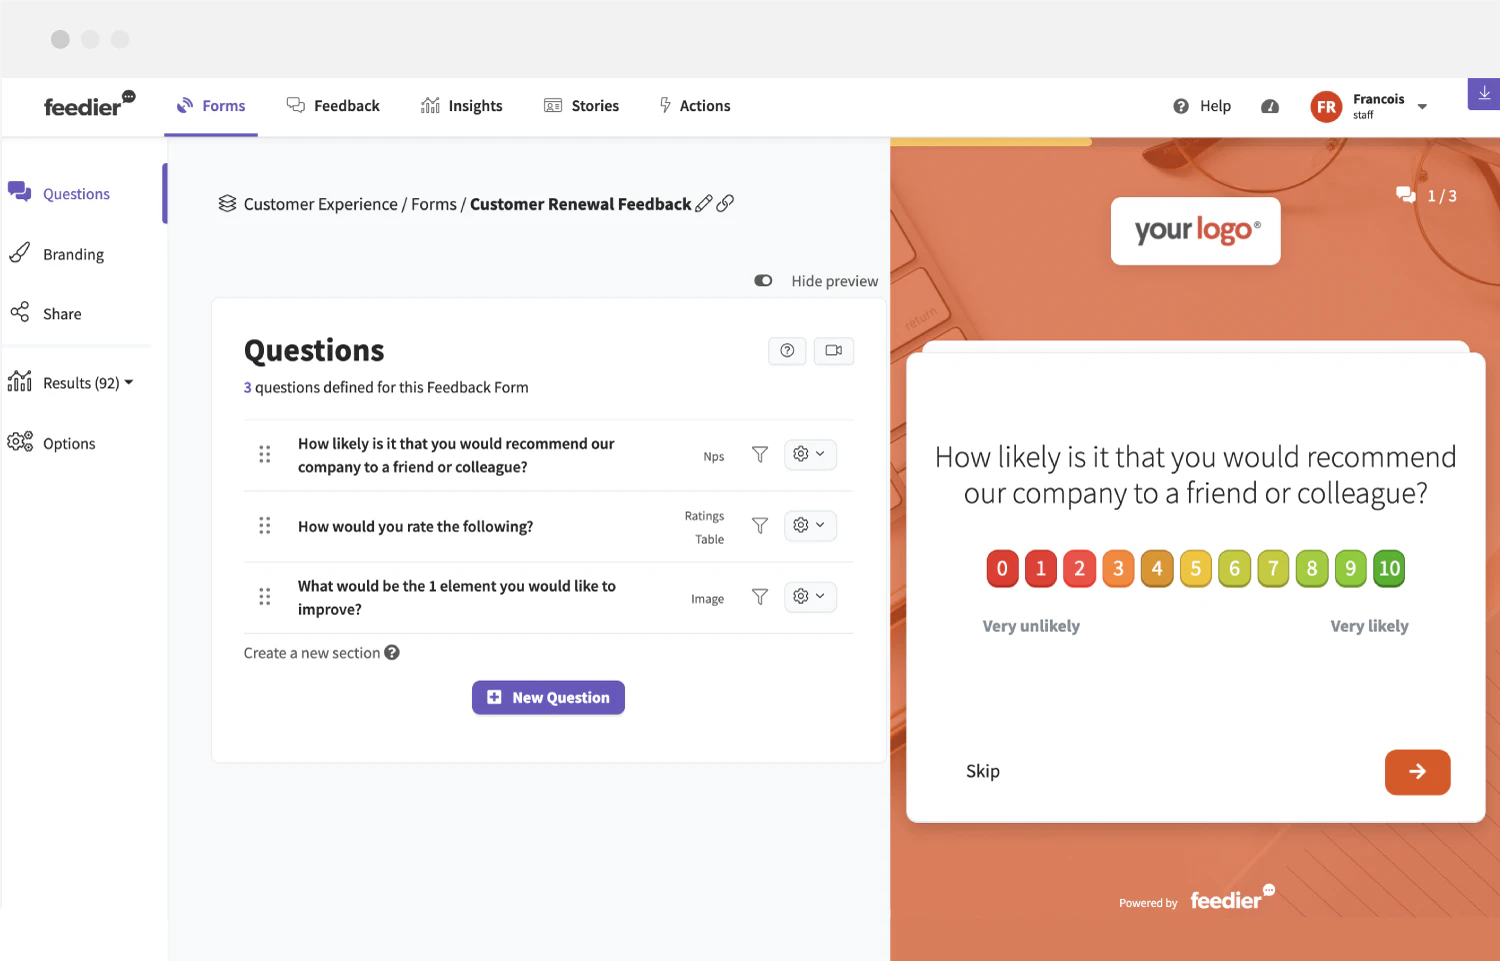Click the Create a new section link

pyautogui.click(x=311, y=652)
